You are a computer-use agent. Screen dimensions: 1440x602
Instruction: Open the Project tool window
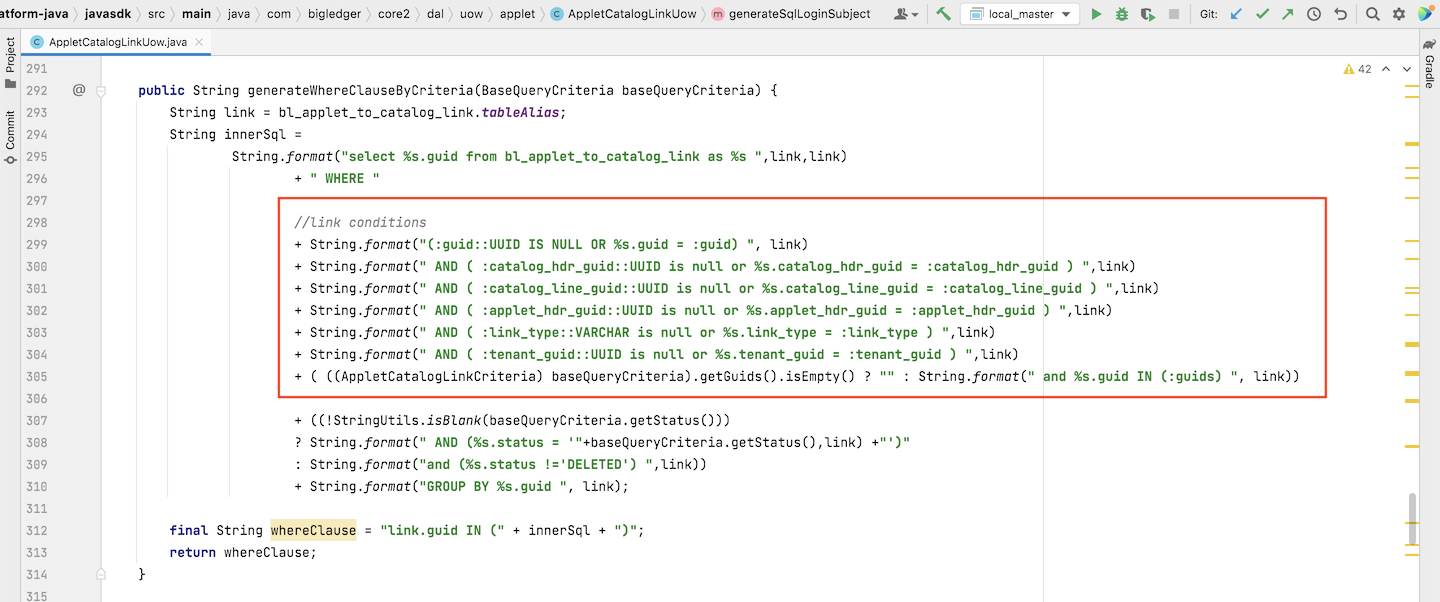tap(10, 62)
